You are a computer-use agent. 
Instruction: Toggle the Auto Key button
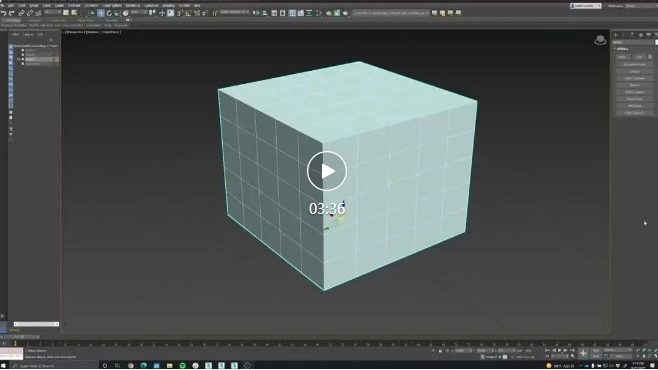click(596, 350)
